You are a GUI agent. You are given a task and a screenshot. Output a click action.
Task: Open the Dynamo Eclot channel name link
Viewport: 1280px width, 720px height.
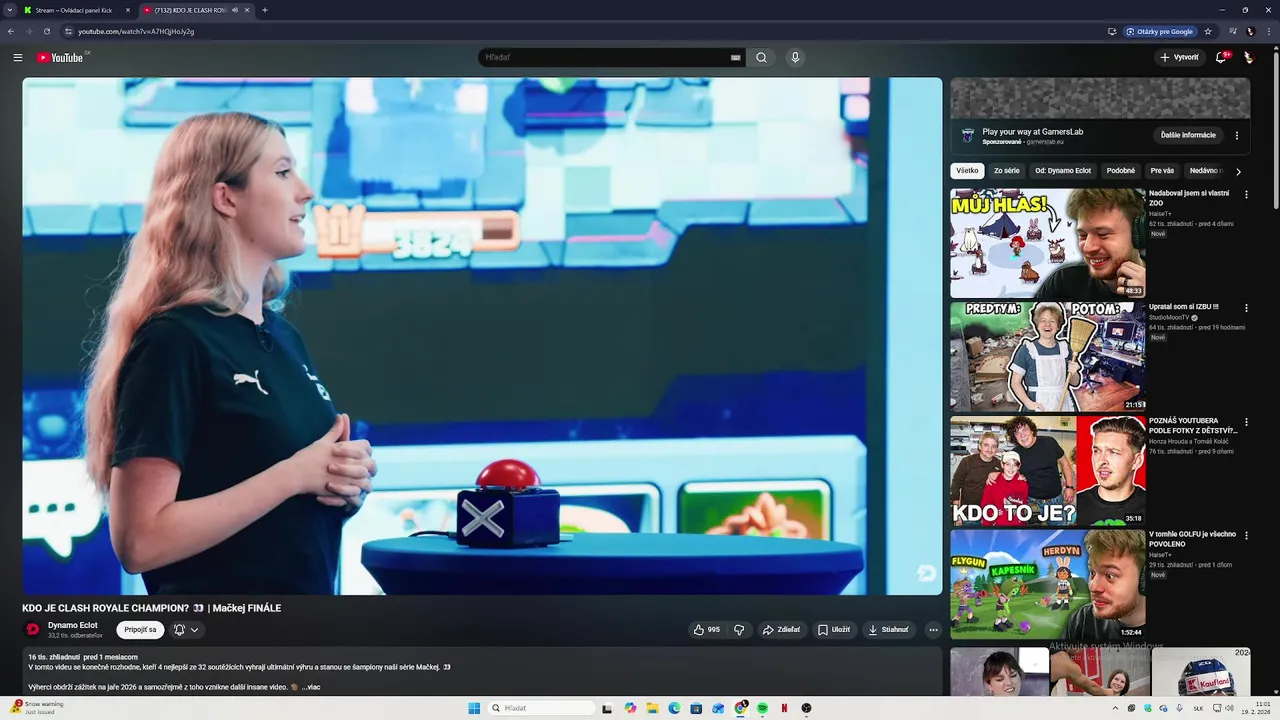click(73, 625)
